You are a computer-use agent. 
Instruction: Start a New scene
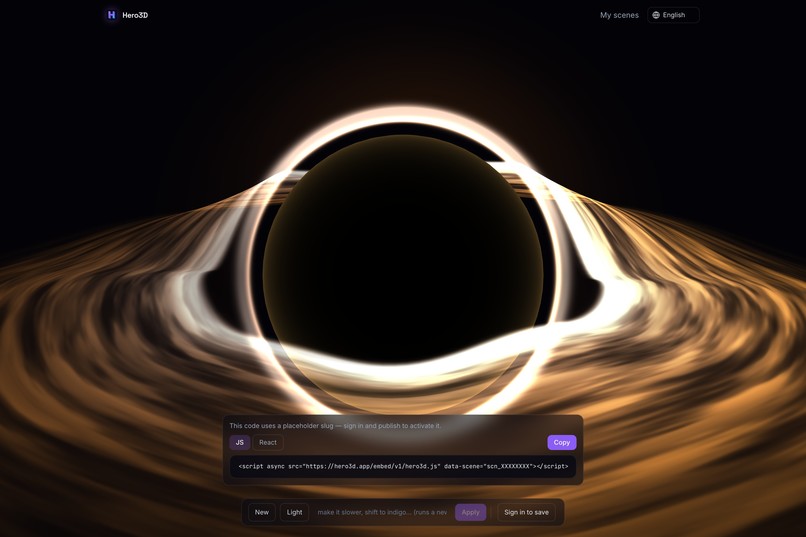click(x=262, y=512)
